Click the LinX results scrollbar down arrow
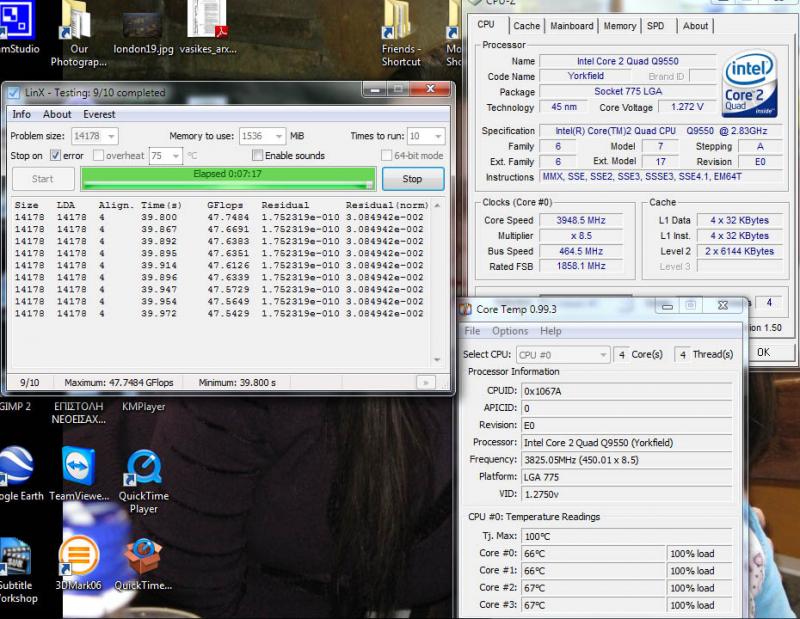This screenshot has width=800, height=619. point(437,360)
